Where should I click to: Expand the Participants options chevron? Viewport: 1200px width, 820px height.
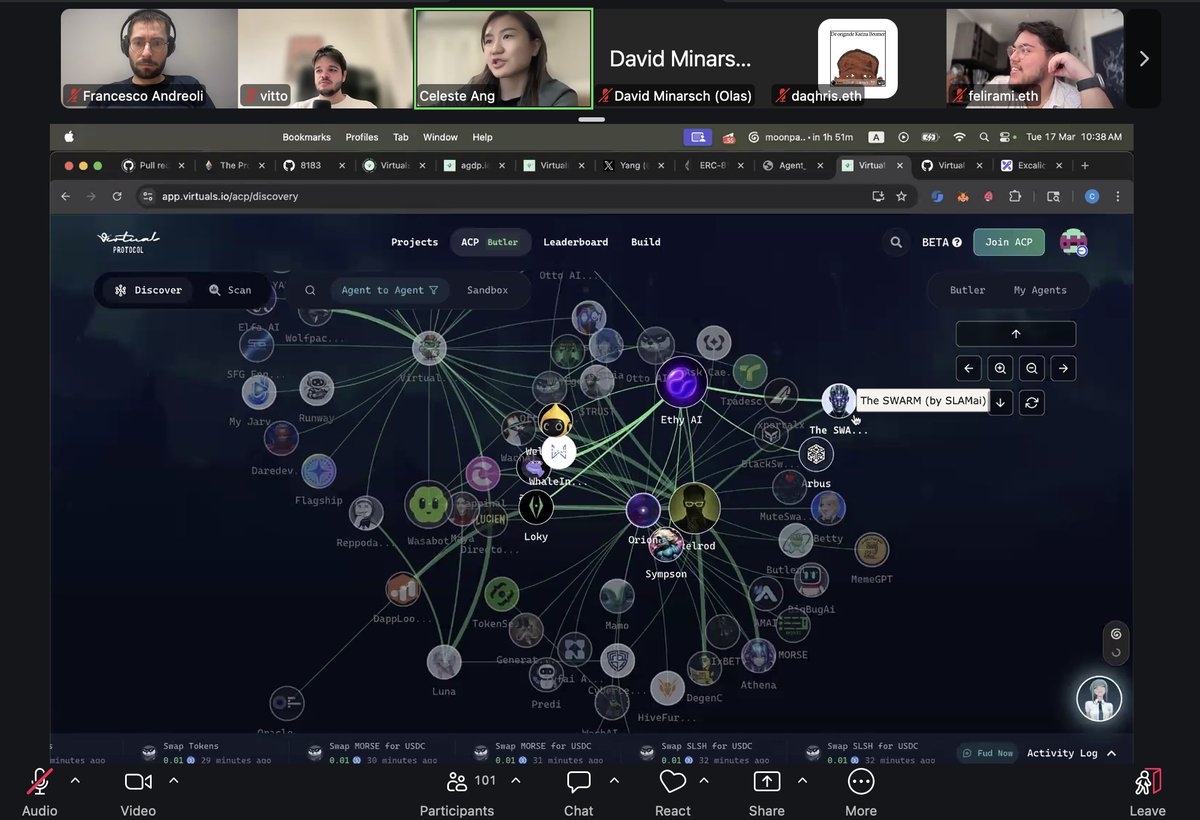click(514, 781)
